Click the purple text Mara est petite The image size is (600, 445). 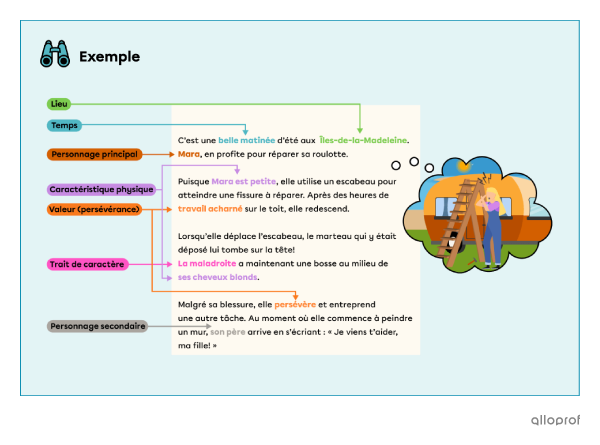click(x=244, y=181)
